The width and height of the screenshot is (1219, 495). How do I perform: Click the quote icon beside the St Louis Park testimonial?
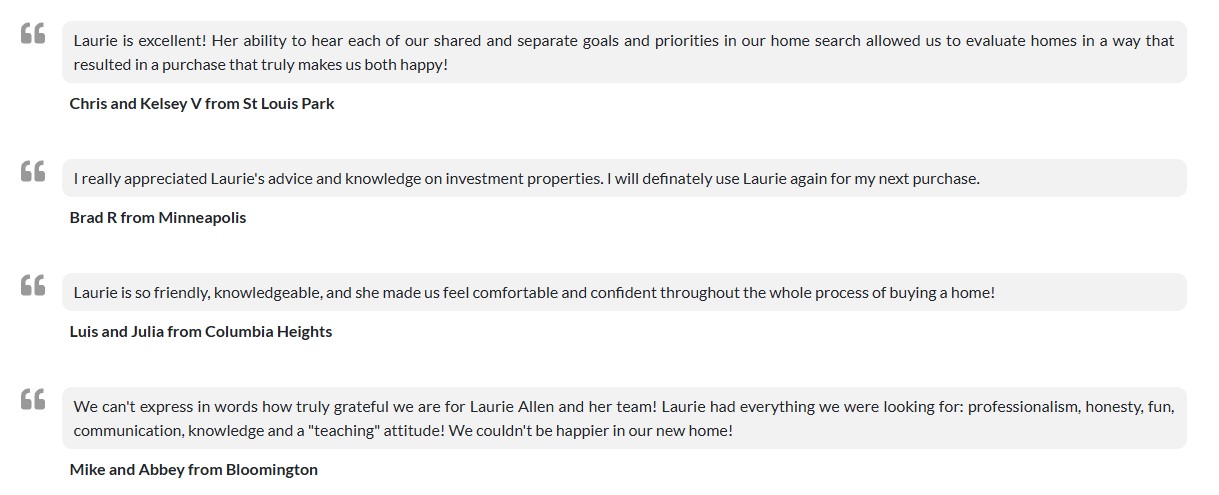click(x=33, y=34)
